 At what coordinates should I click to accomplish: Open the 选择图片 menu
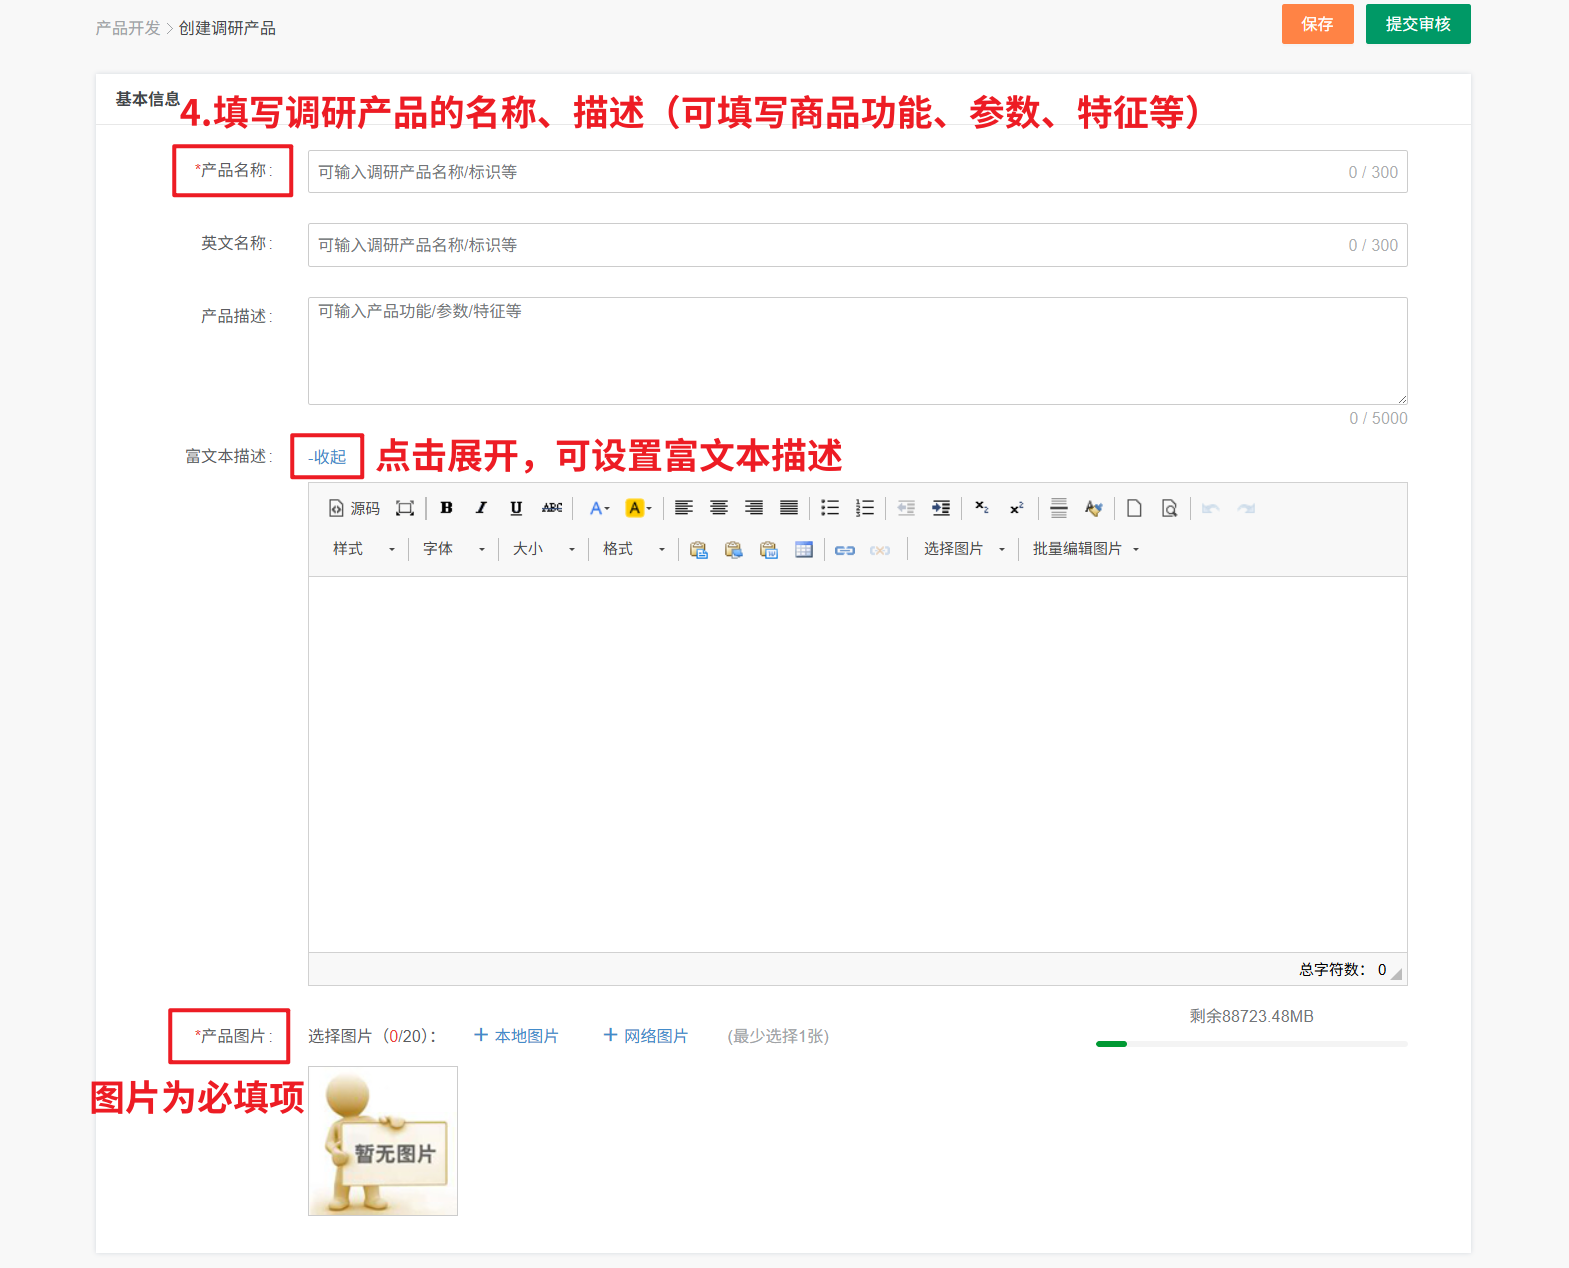tap(963, 549)
